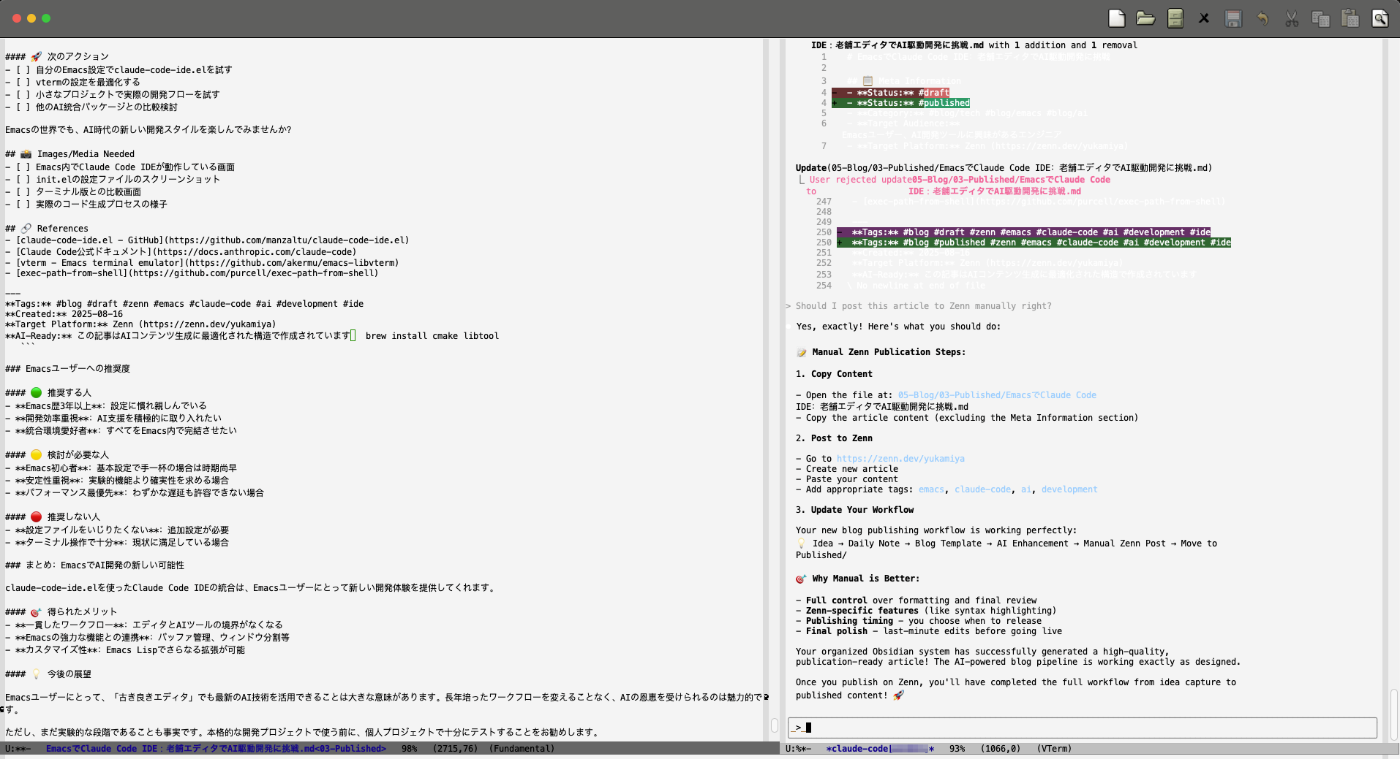Click the left mode line buffer name
1400x759 pixels.
pos(215,748)
